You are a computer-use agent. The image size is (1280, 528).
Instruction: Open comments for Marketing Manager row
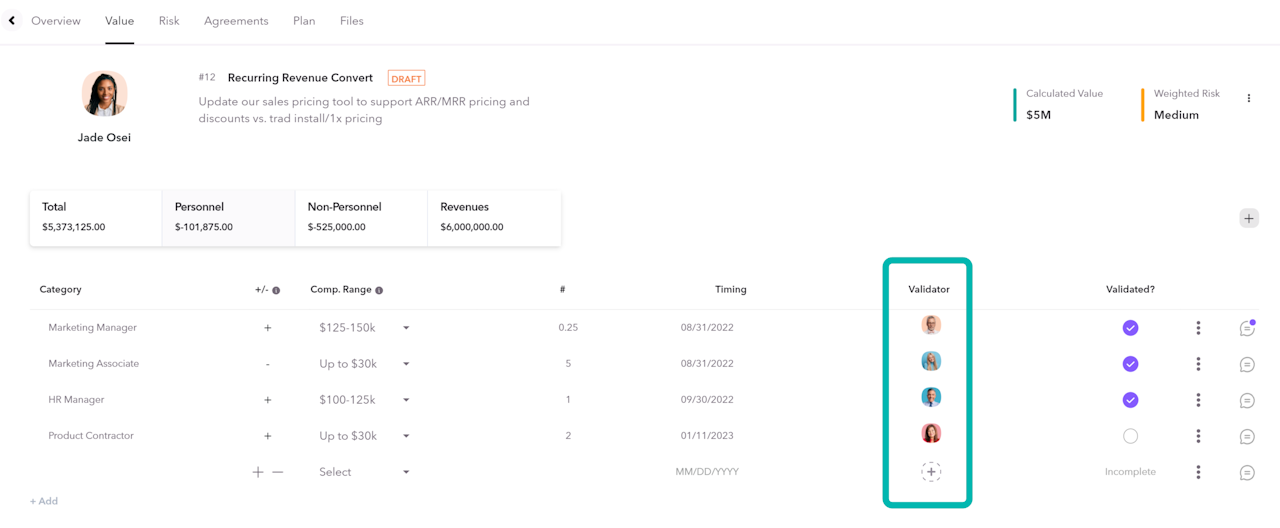[x=1247, y=328]
